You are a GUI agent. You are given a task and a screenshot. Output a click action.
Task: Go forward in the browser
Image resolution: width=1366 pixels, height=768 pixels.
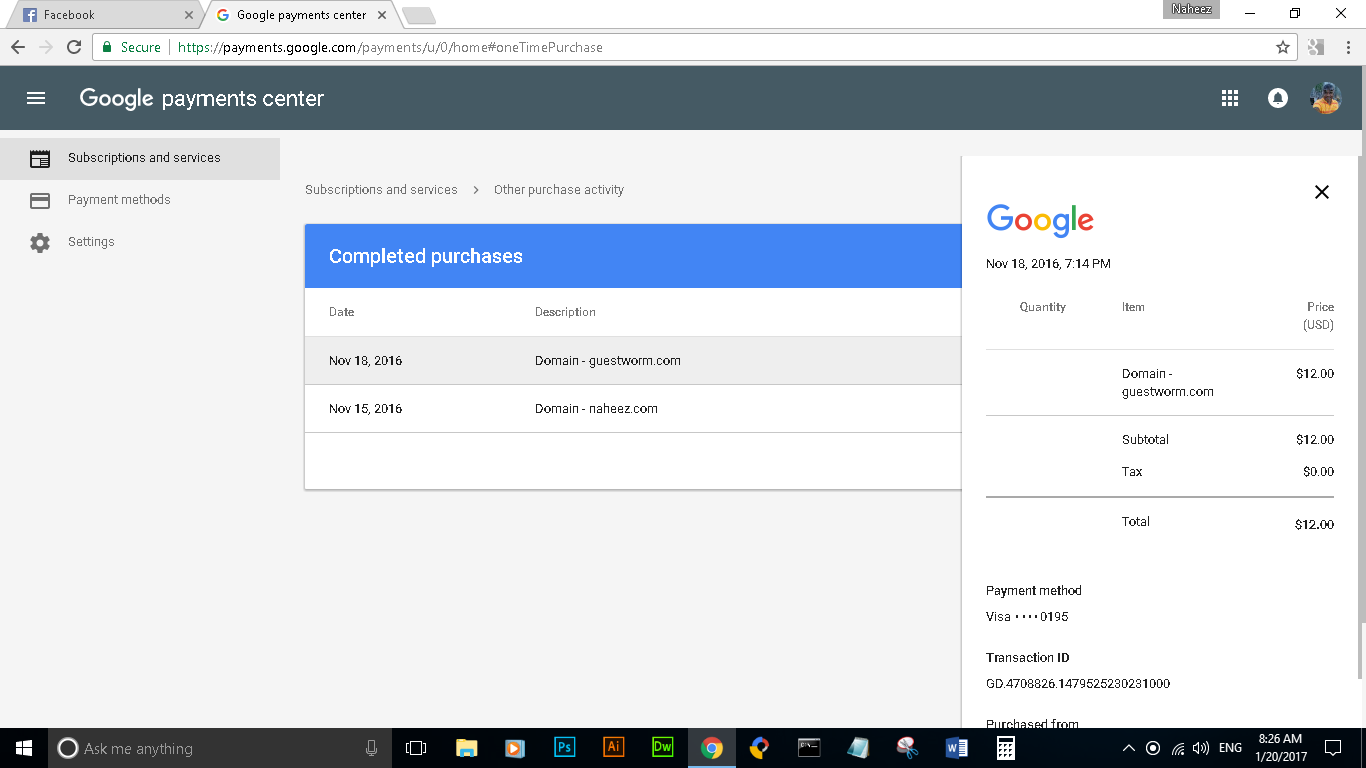click(46, 47)
